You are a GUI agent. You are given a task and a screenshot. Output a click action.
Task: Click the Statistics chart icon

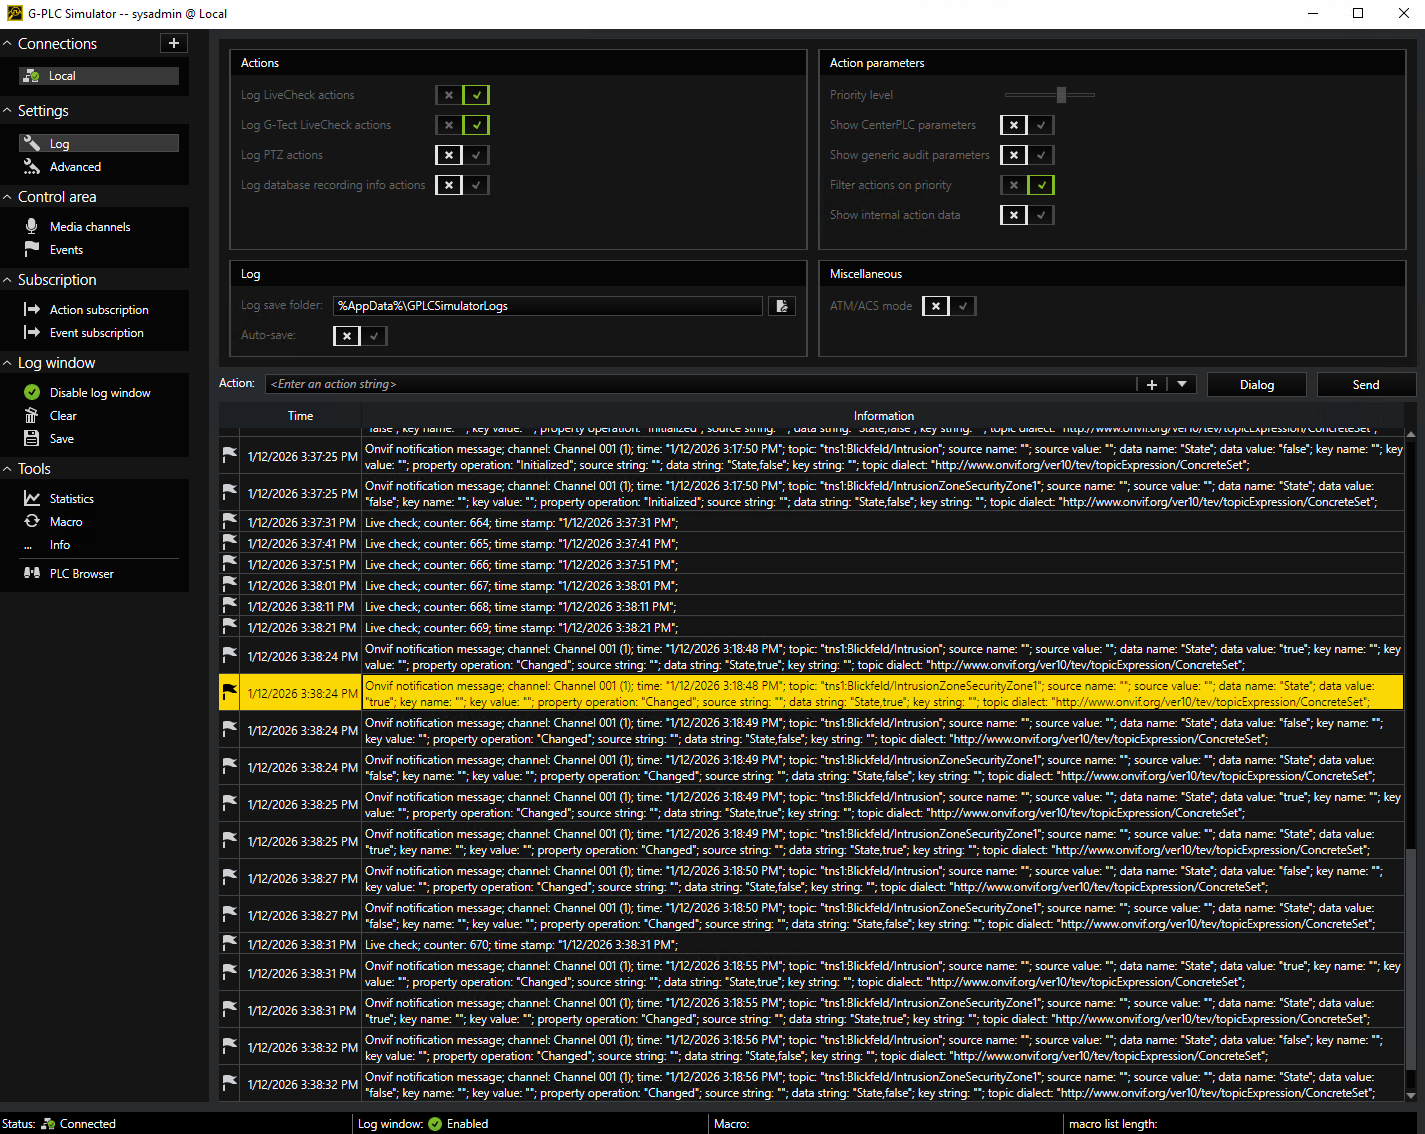point(32,499)
